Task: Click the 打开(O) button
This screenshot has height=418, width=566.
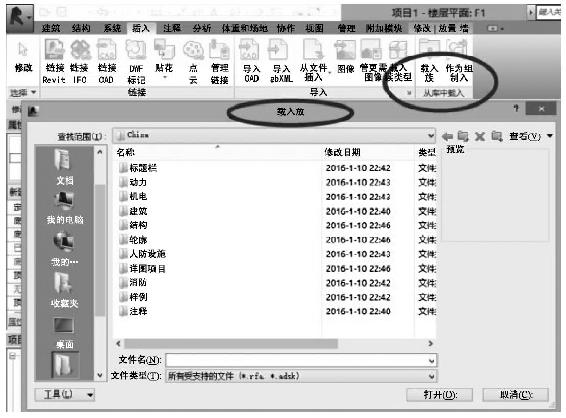Action: pyautogui.click(x=439, y=395)
